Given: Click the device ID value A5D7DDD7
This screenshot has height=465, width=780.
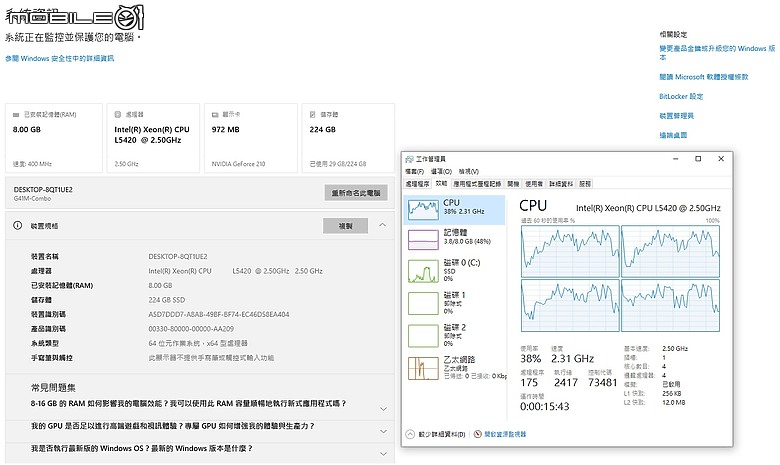Looking at the screenshot, I should 218,314.
